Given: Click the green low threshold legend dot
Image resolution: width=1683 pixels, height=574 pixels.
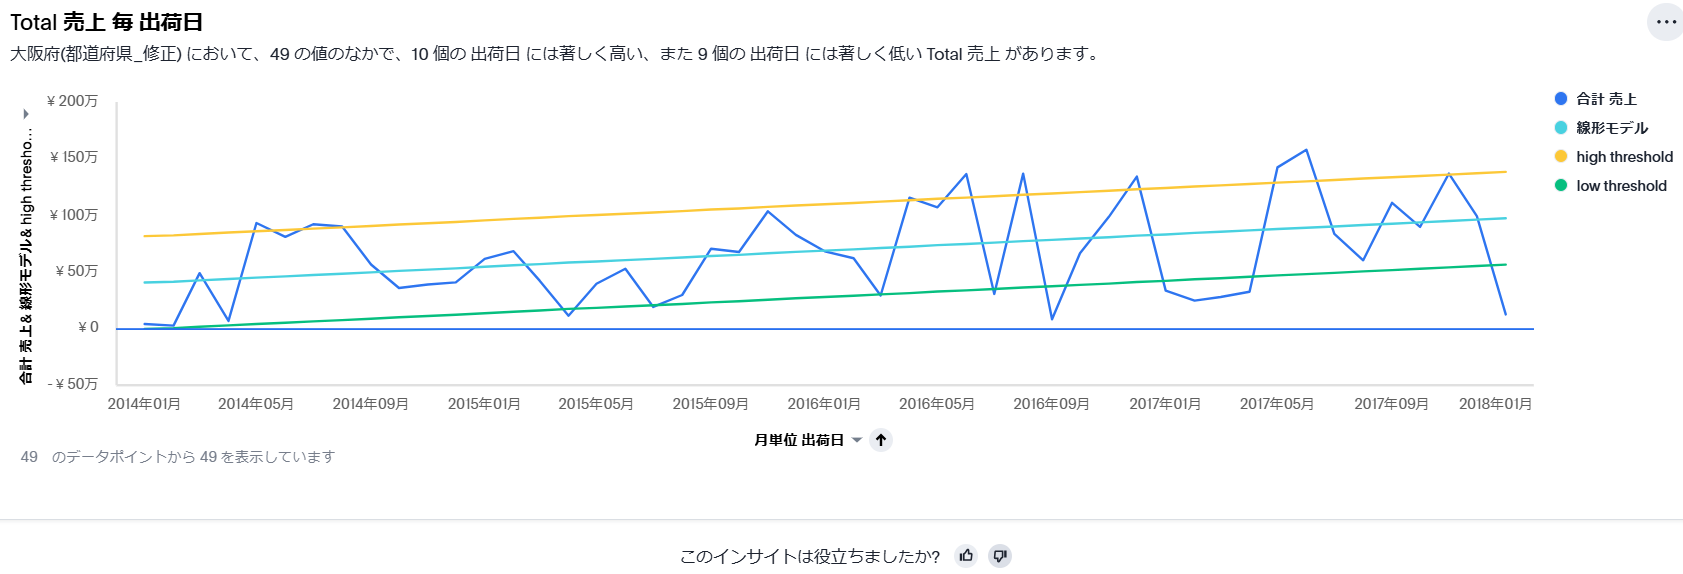Looking at the screenshot, I should 1561,185.
